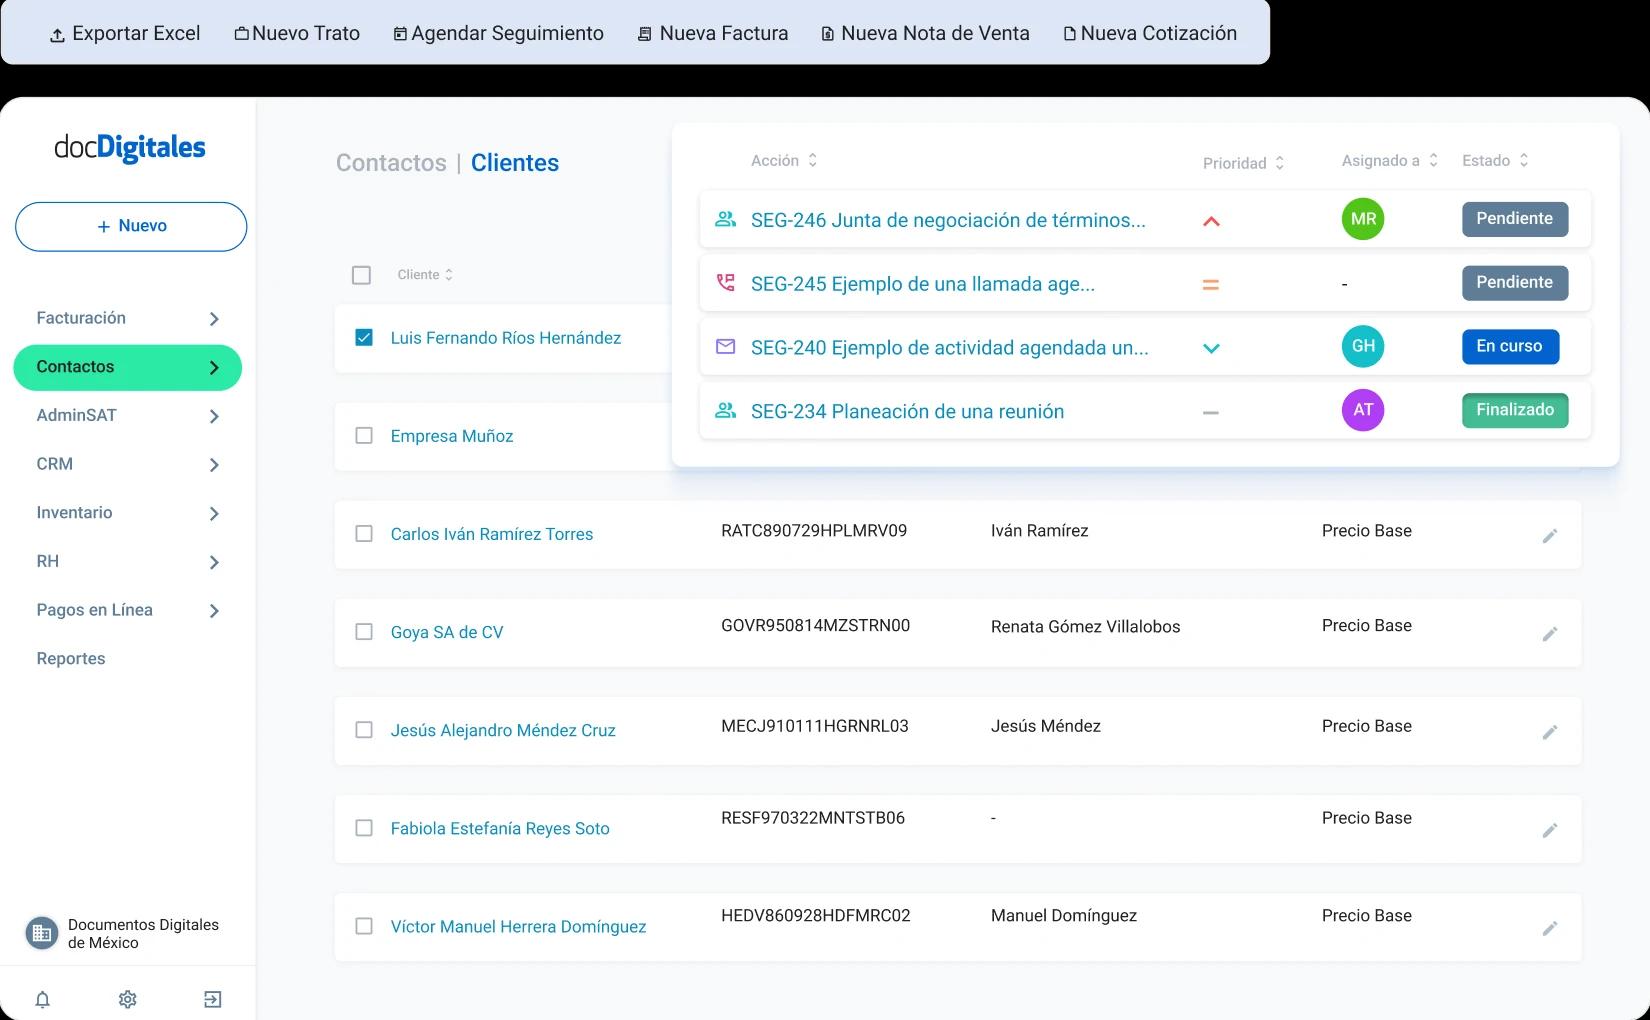The image size is (1650, 1020).
Task: Check the Empresa Muñoz checkbox
Action: coord(364,435)
